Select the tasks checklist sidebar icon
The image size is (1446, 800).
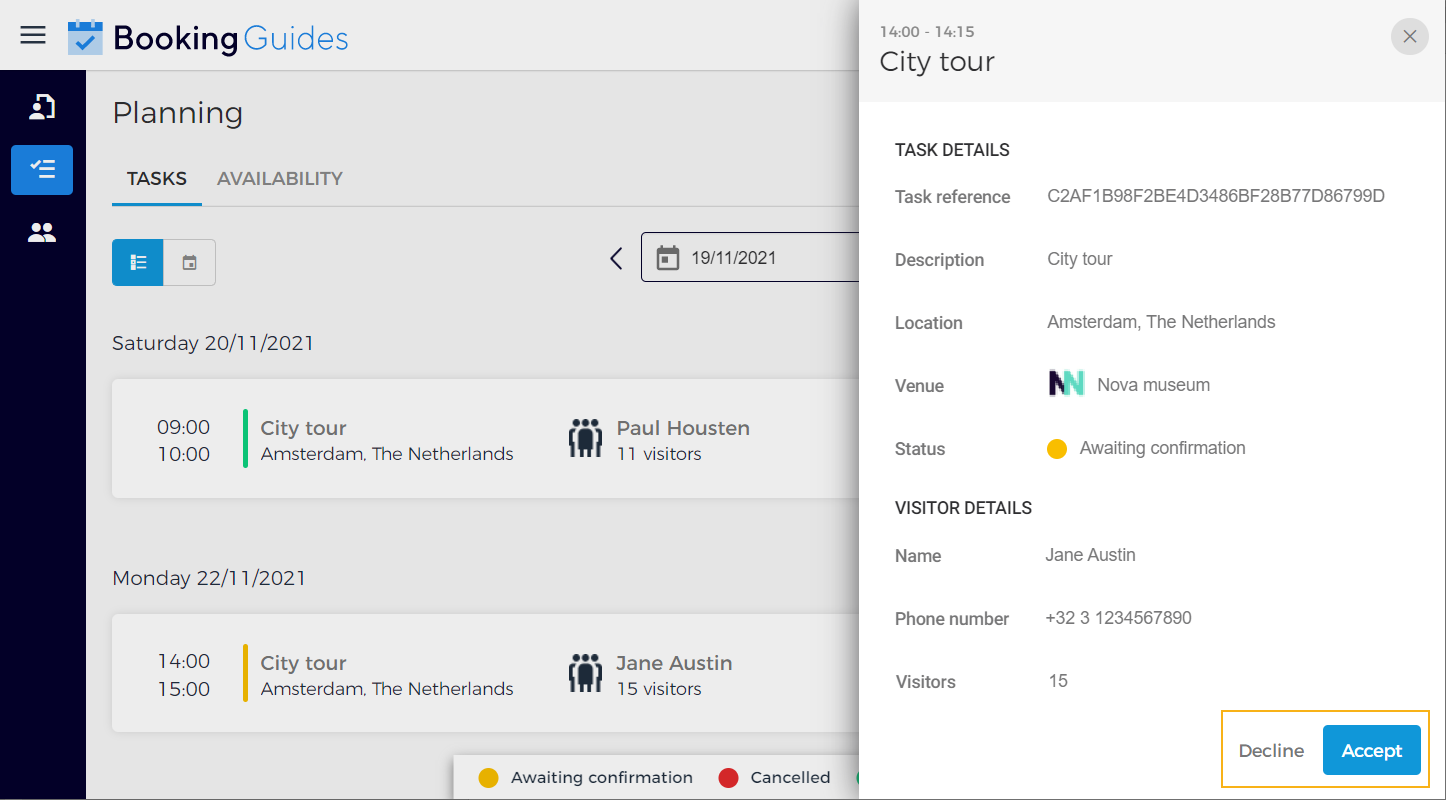(42, 169)
